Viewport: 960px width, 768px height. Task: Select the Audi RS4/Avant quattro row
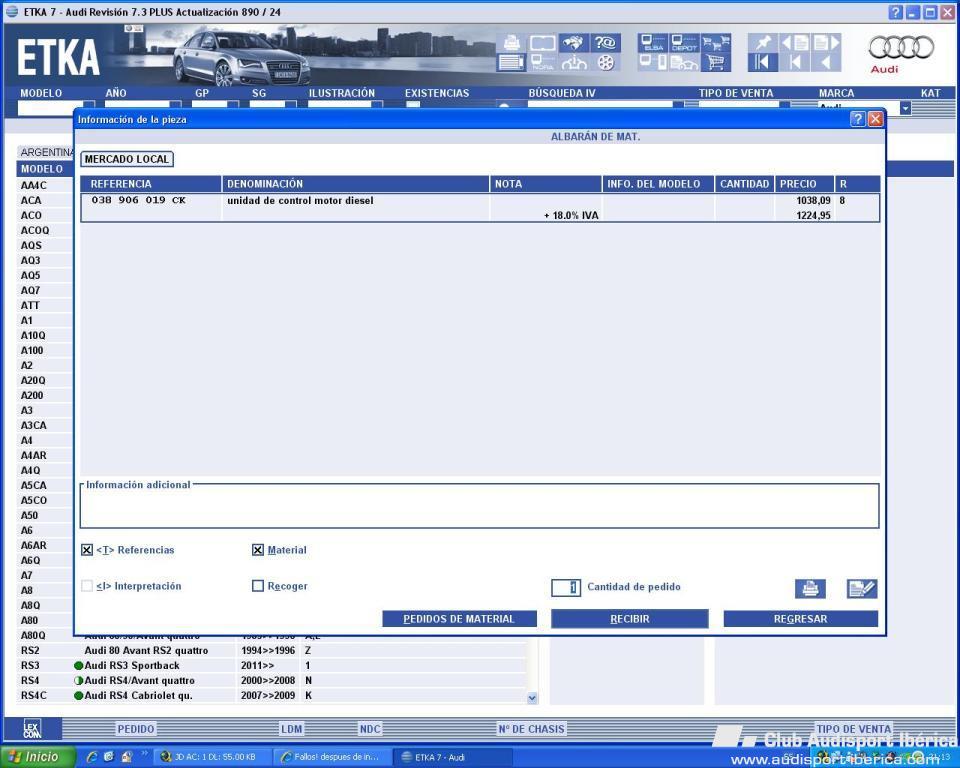[x=272, y=680]
